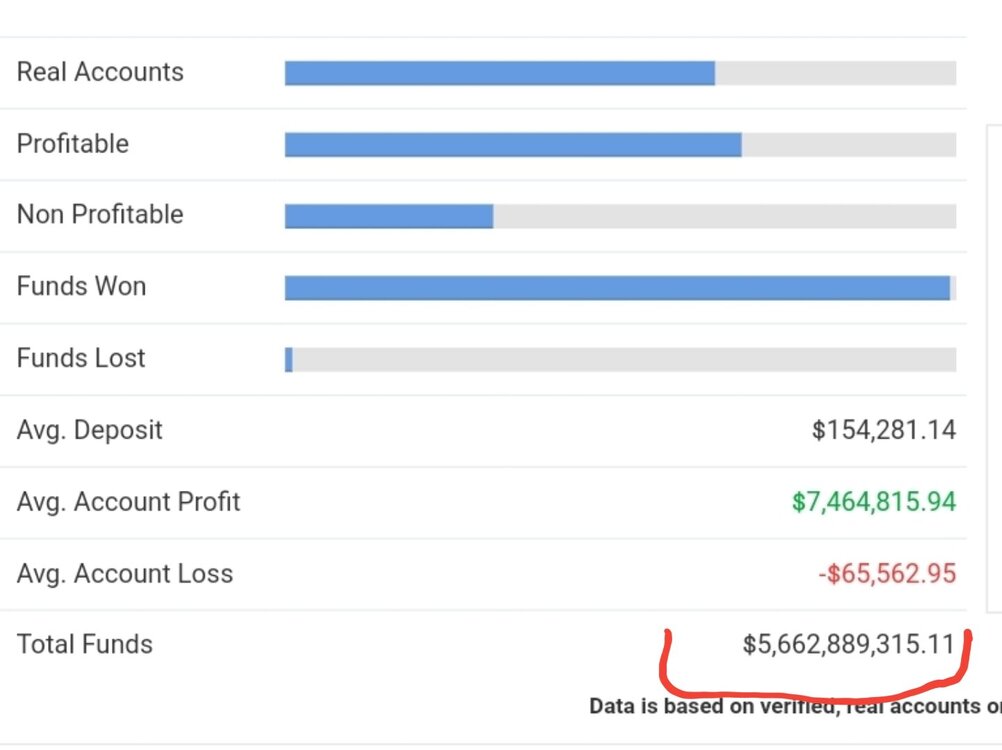
Task: Select the Funds Won label
Action: pos(82,286)
